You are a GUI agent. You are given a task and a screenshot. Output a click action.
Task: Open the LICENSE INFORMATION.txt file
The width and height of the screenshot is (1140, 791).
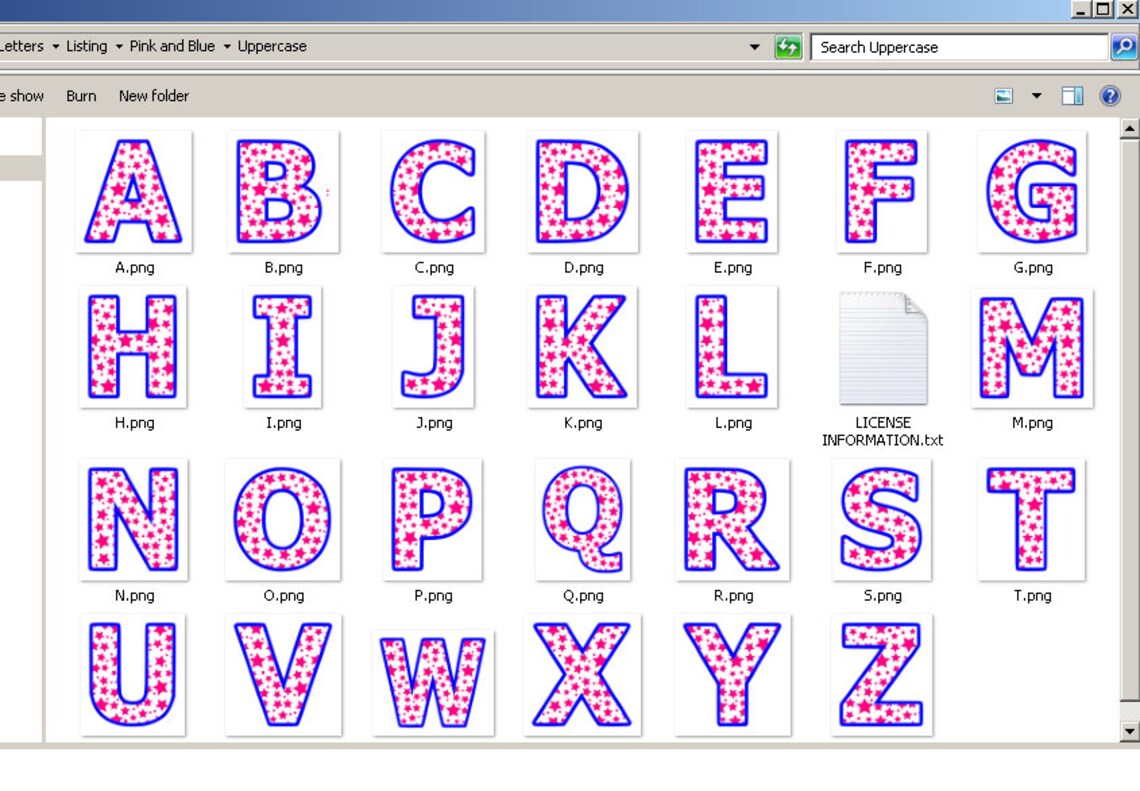pos(882,348)
